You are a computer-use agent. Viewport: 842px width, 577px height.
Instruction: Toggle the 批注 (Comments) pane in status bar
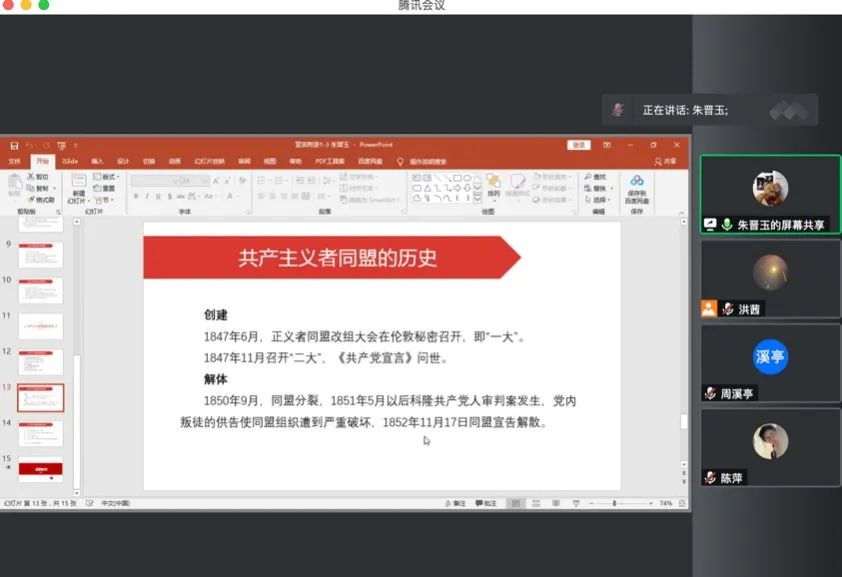(485, 503)
